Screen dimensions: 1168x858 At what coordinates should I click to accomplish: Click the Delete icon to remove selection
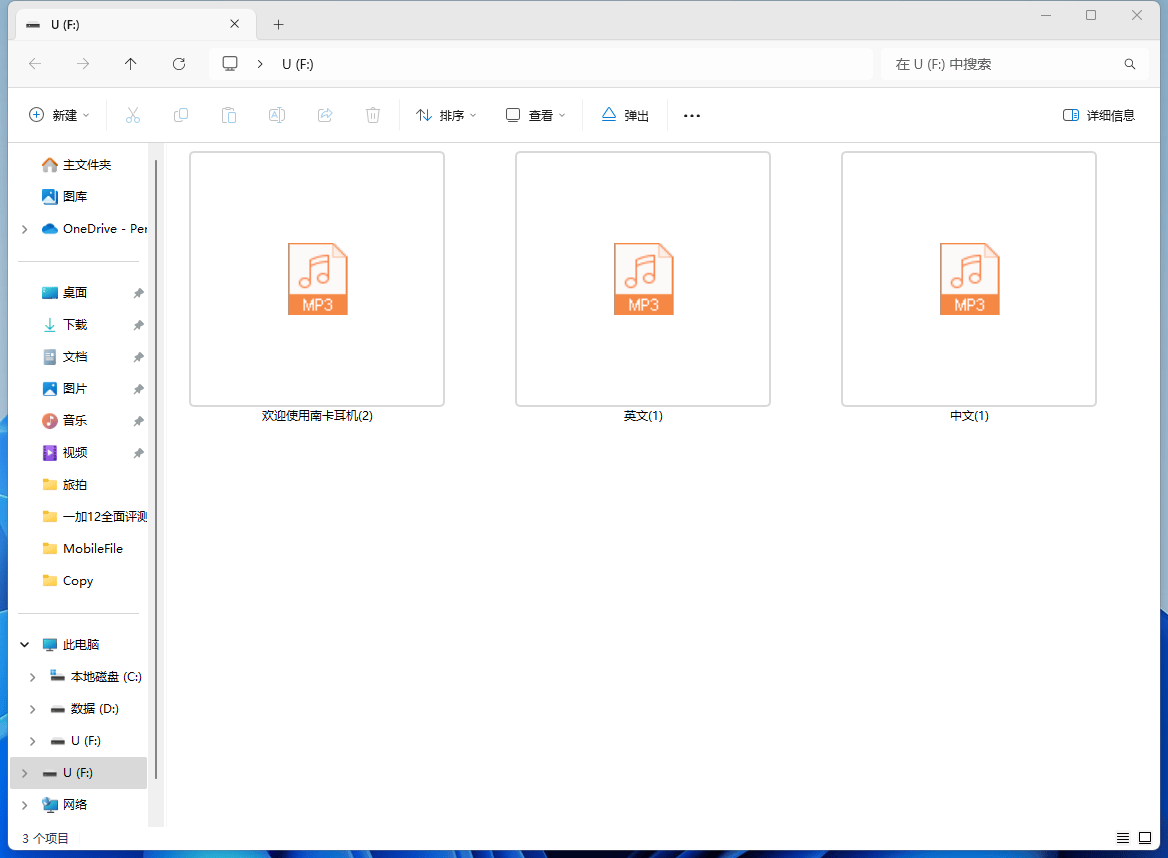[x=373, y=115]
